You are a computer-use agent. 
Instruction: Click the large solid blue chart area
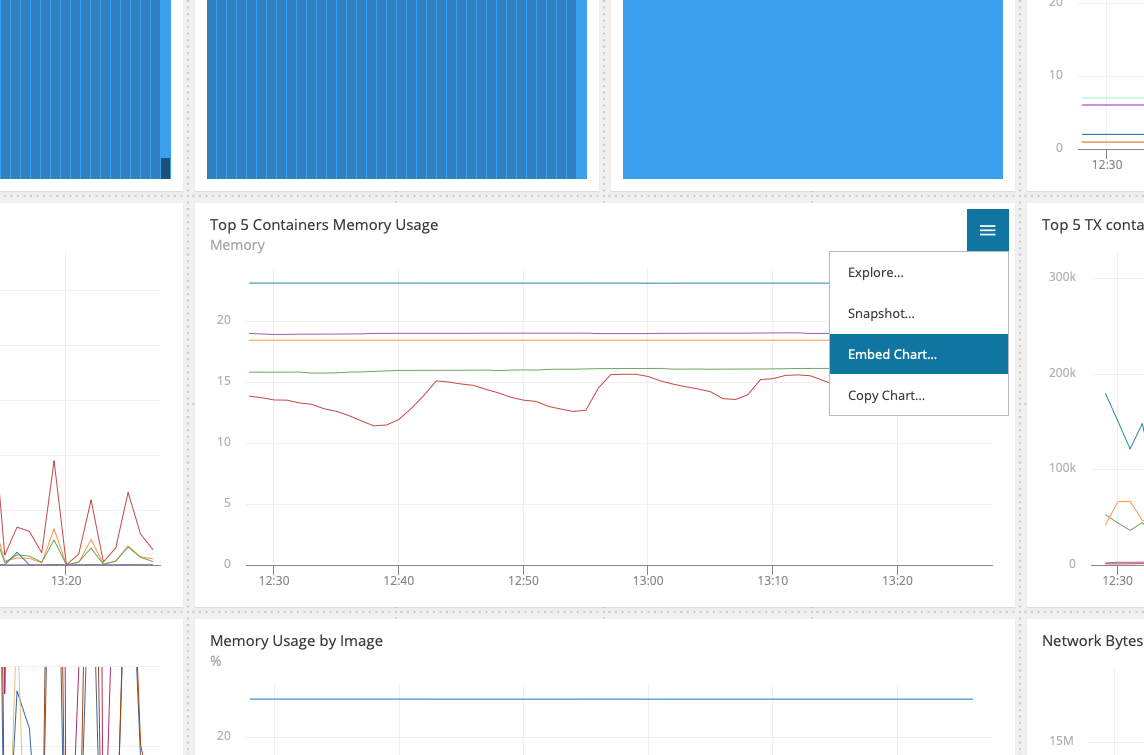(x=812, y=89)
